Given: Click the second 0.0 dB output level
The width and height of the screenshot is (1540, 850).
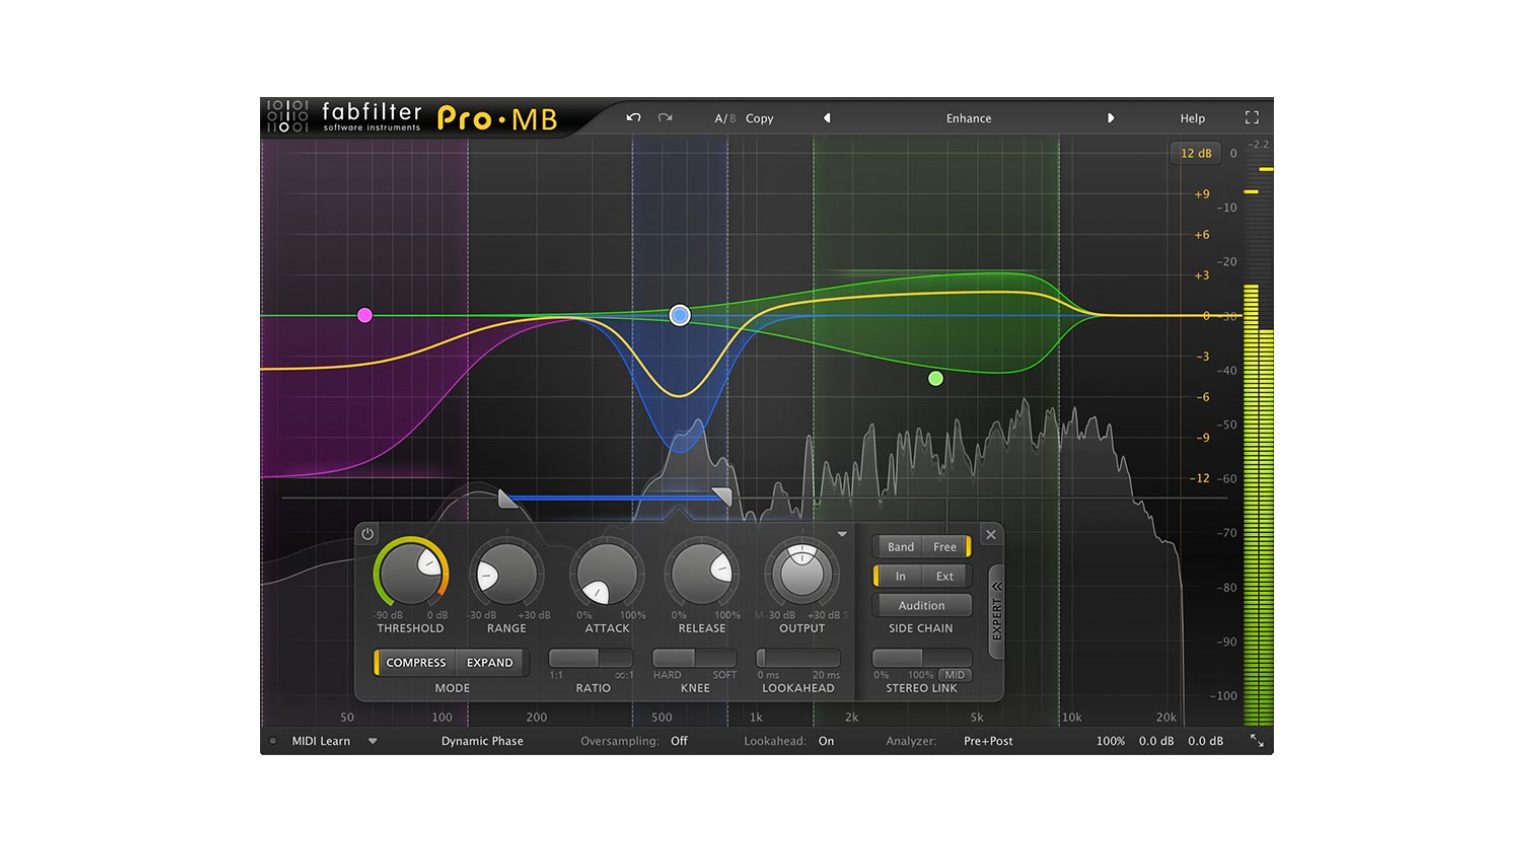Looking at the screenshot, I should [1205, 741].
